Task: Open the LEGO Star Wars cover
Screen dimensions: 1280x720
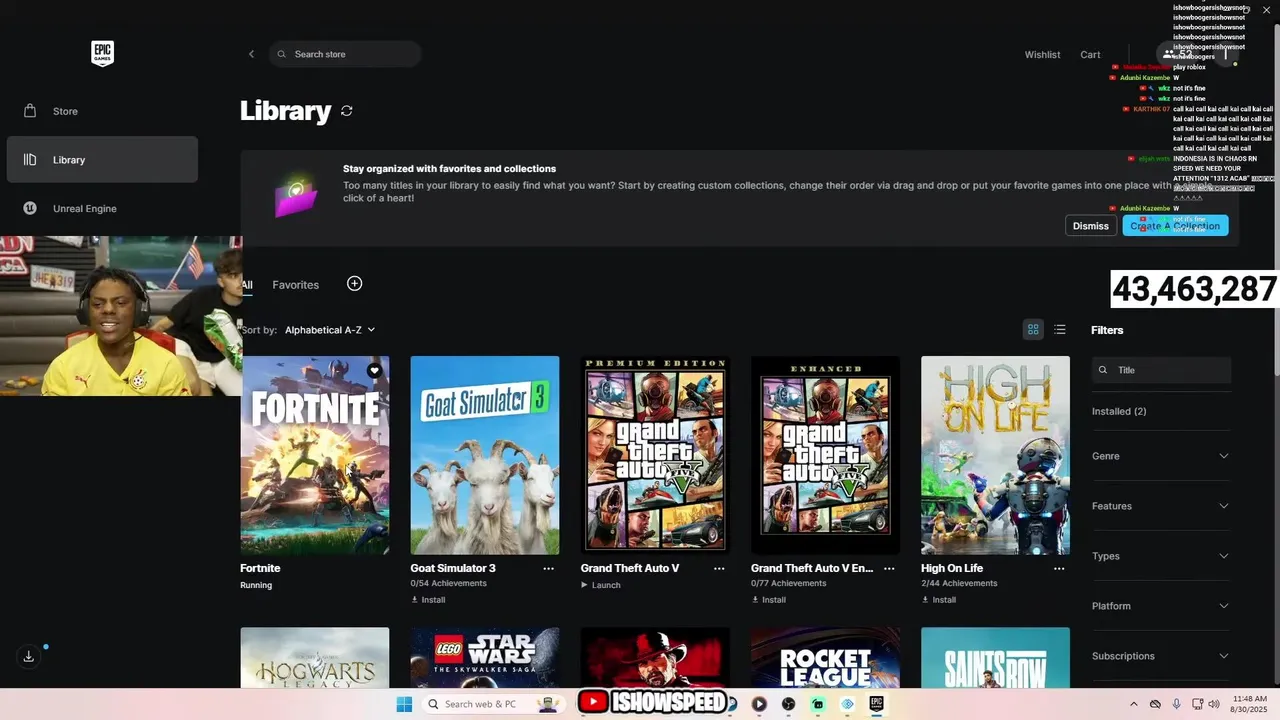Action: click(x=485, y=657)
